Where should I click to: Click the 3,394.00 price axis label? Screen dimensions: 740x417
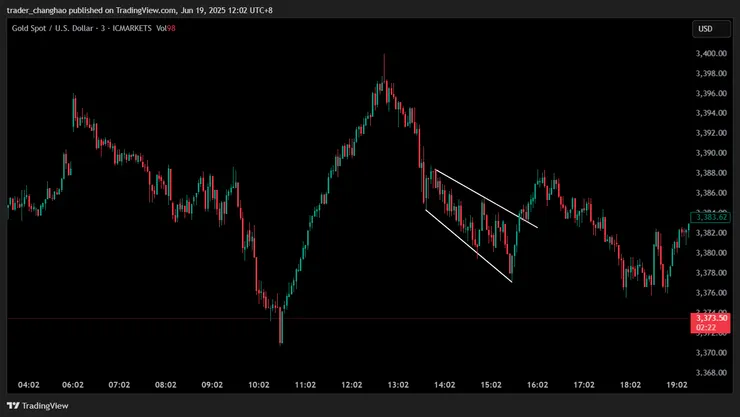pos(711,113)
